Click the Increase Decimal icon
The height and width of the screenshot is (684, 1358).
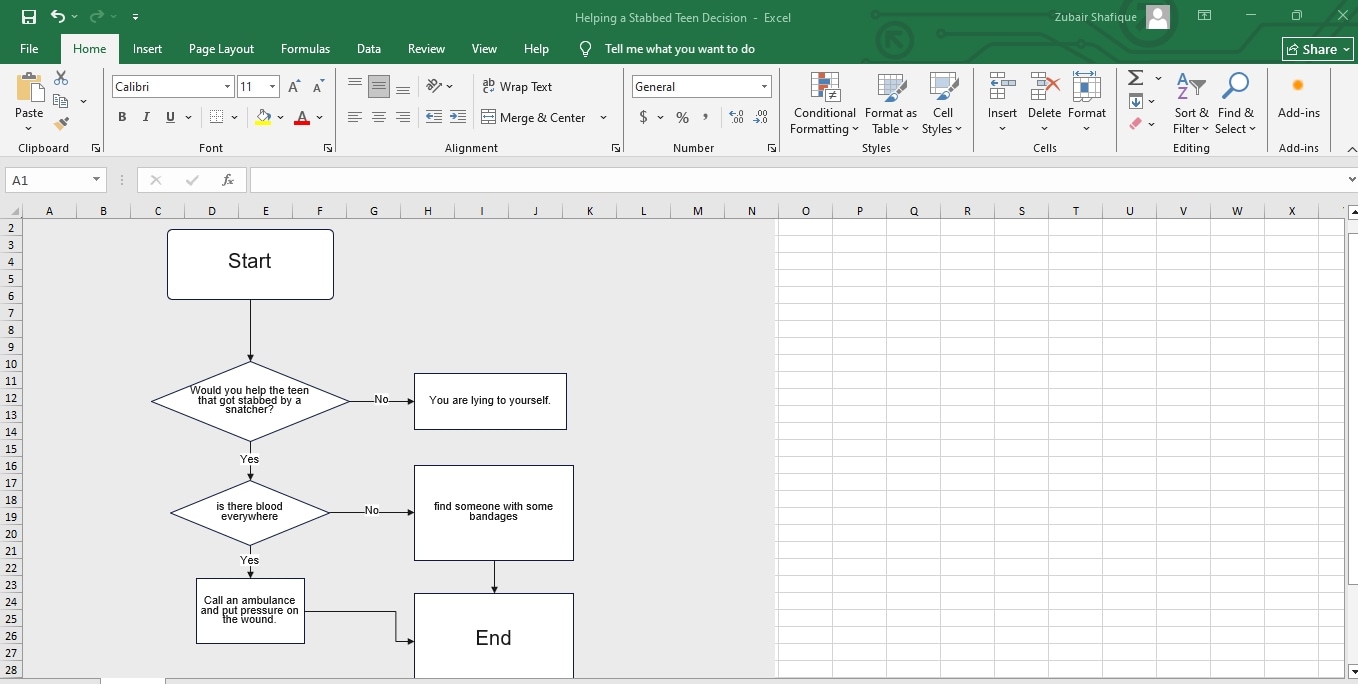pos(736,117)
